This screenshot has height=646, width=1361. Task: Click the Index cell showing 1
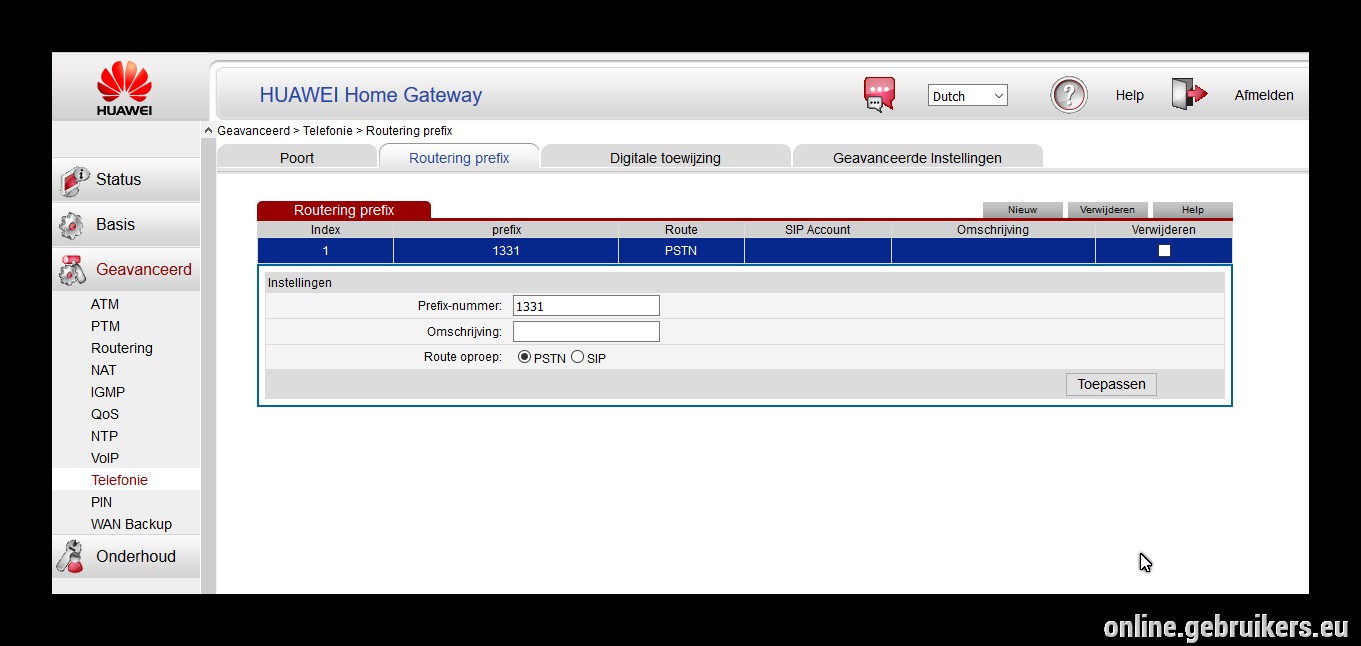pos(325,251)
